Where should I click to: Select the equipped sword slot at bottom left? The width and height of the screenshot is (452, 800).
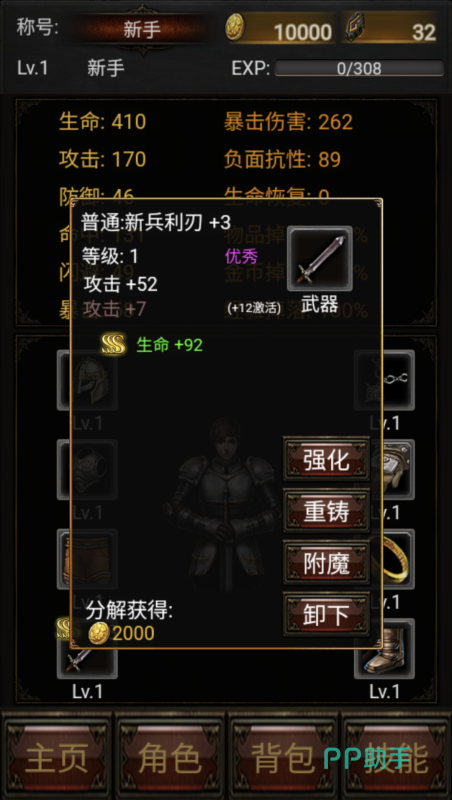tap(87, 648)
